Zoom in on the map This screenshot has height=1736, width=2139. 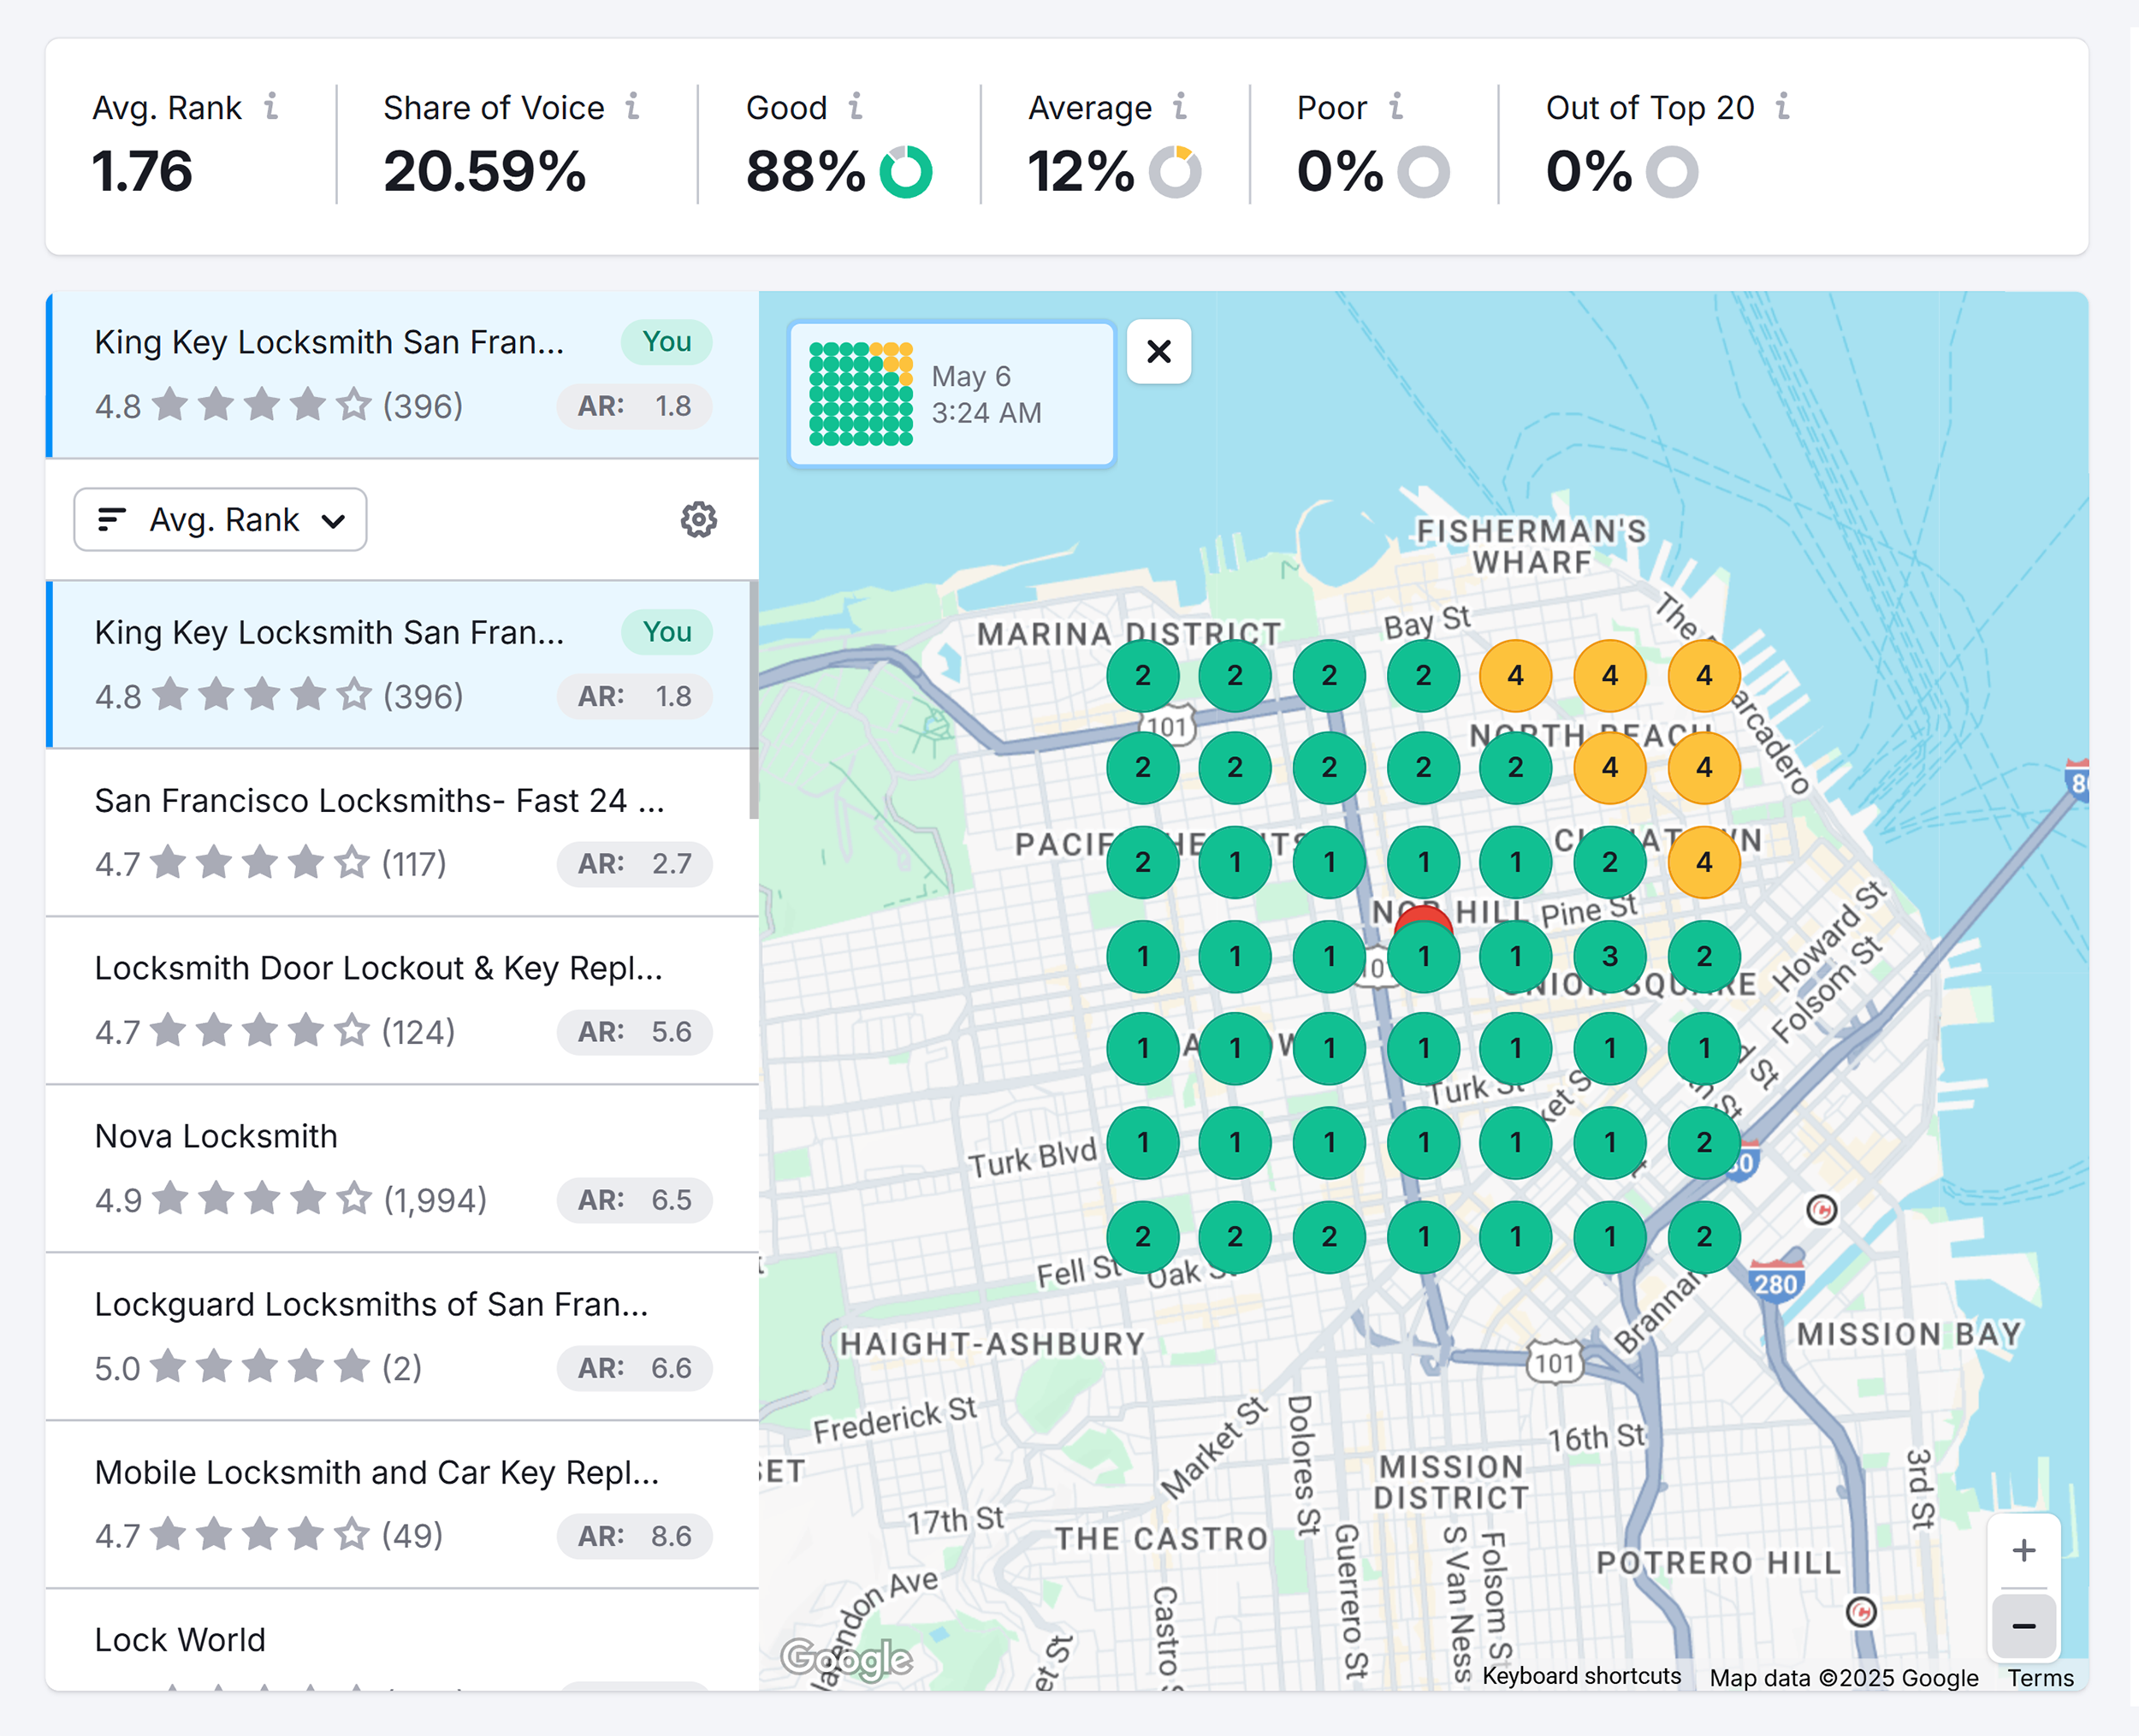pyautogui.click(x=2024, y=1551)
